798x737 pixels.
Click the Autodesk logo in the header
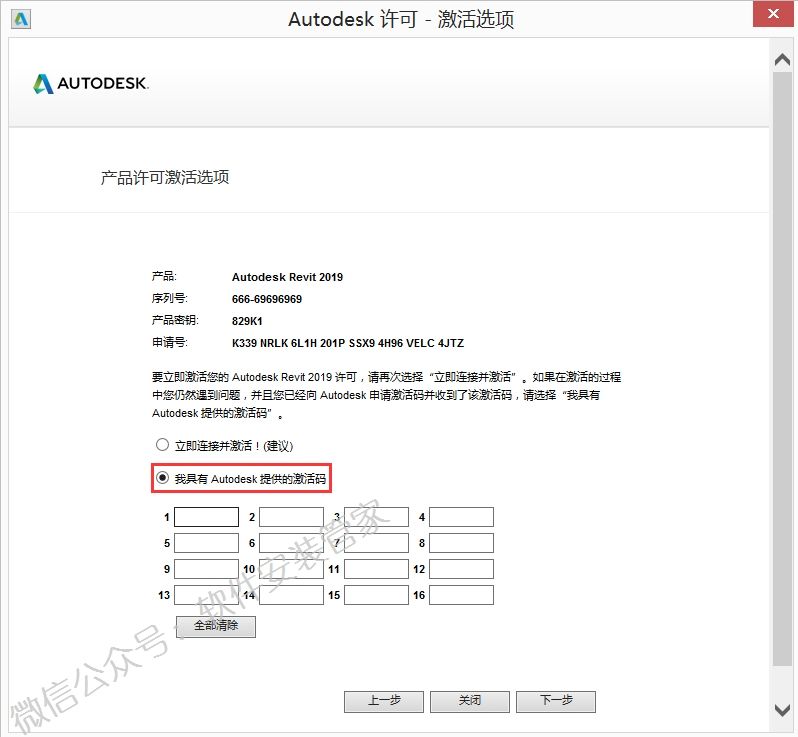(91, 84)
